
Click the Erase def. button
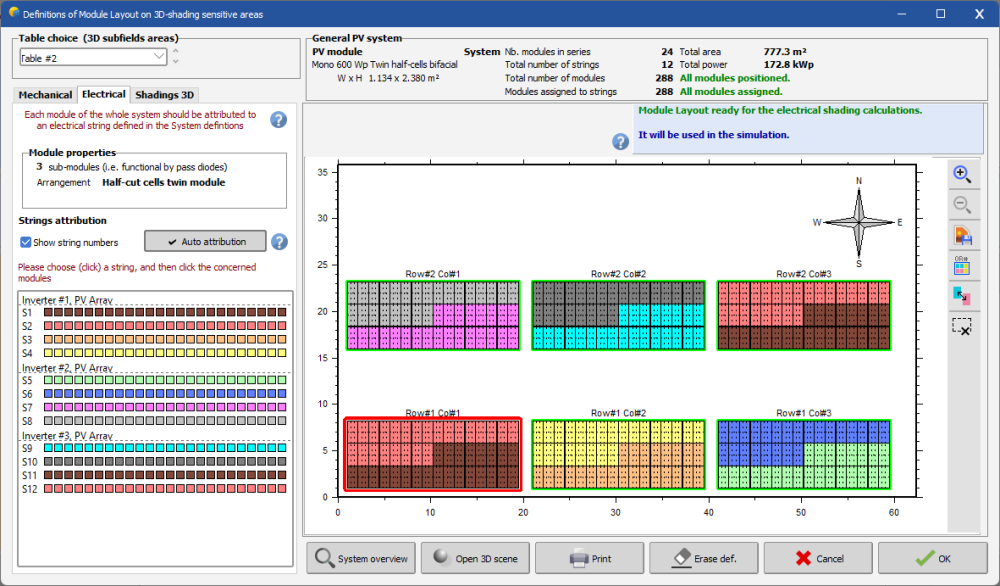[x=703, y=558]
